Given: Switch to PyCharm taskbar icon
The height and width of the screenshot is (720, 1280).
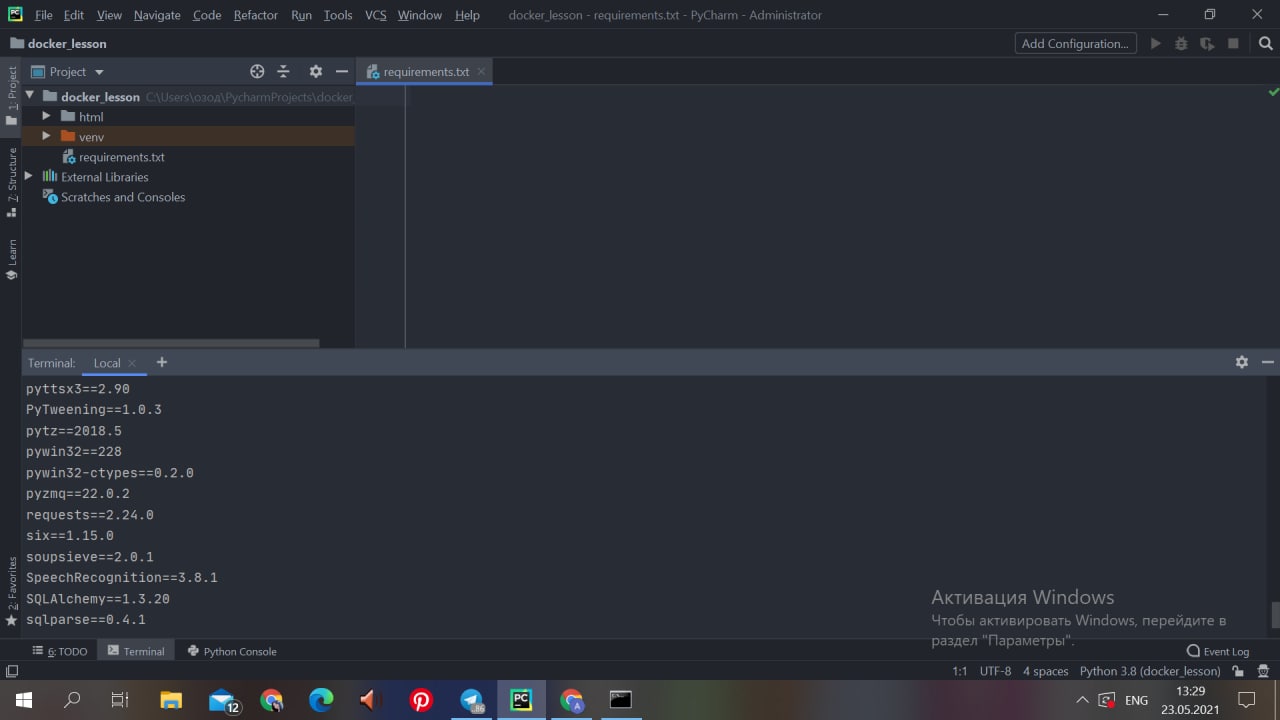Looking at the screenshot, I should tap(521, 700).
